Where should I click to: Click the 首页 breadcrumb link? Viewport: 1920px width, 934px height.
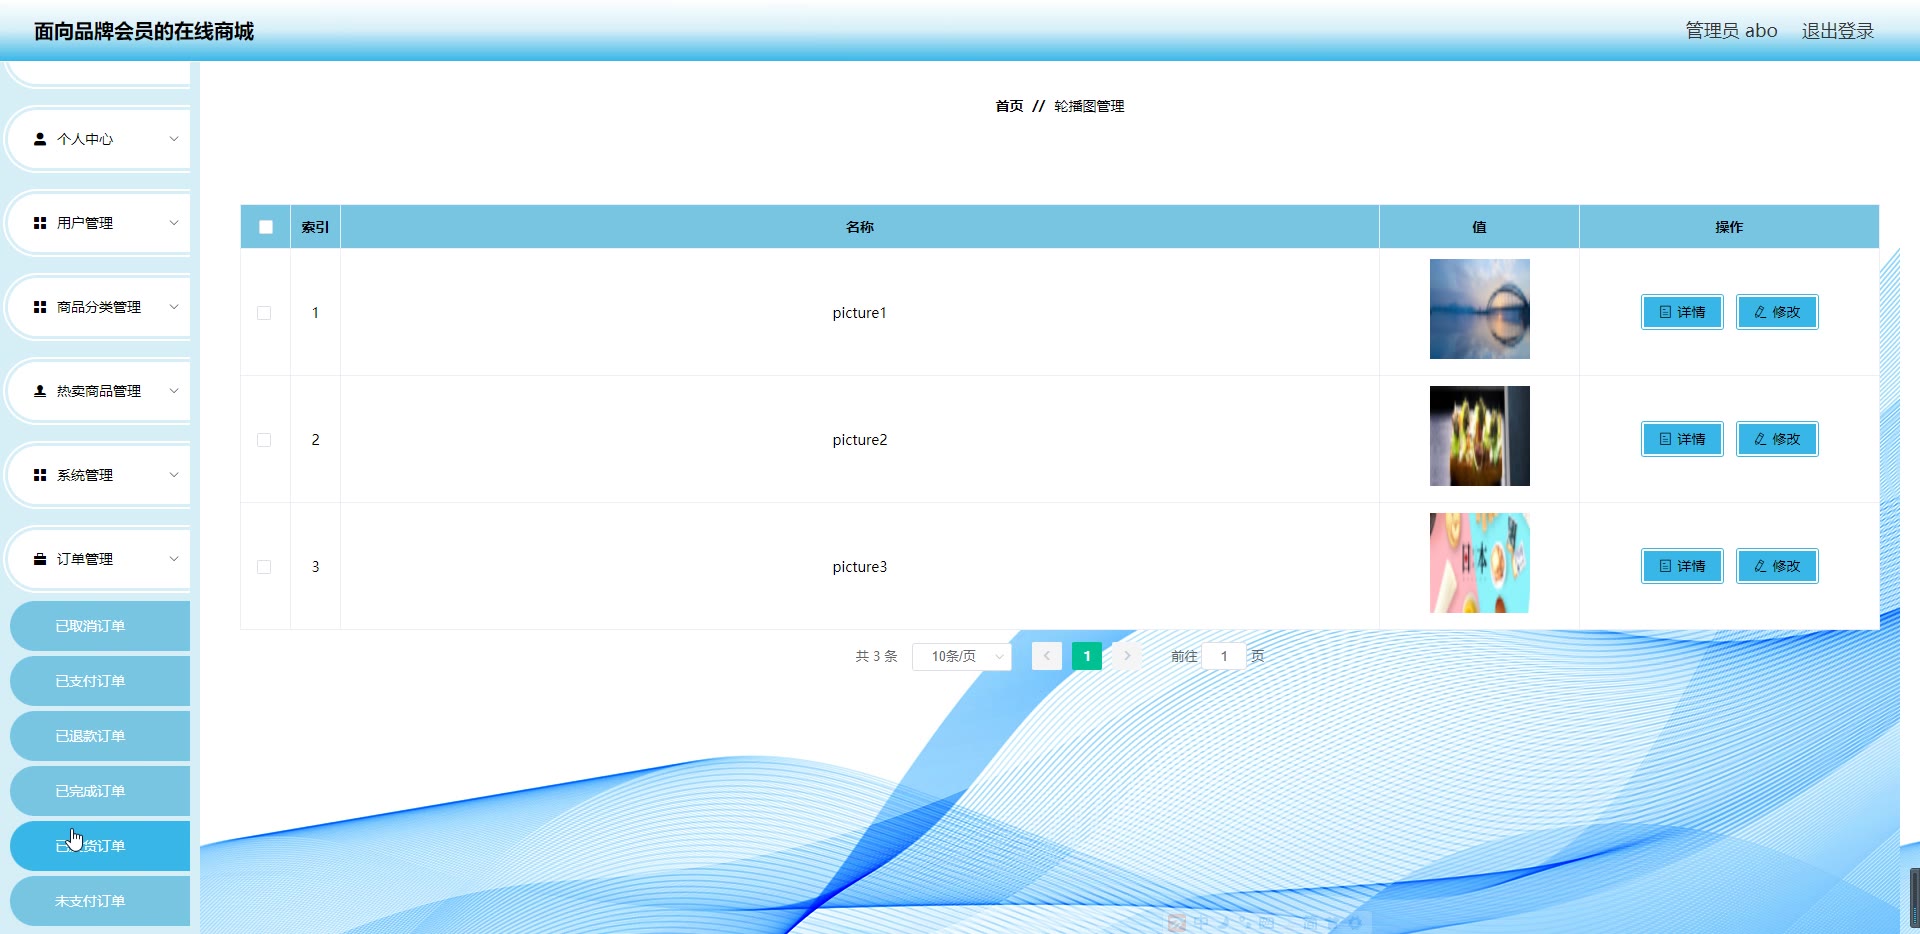1009,106
